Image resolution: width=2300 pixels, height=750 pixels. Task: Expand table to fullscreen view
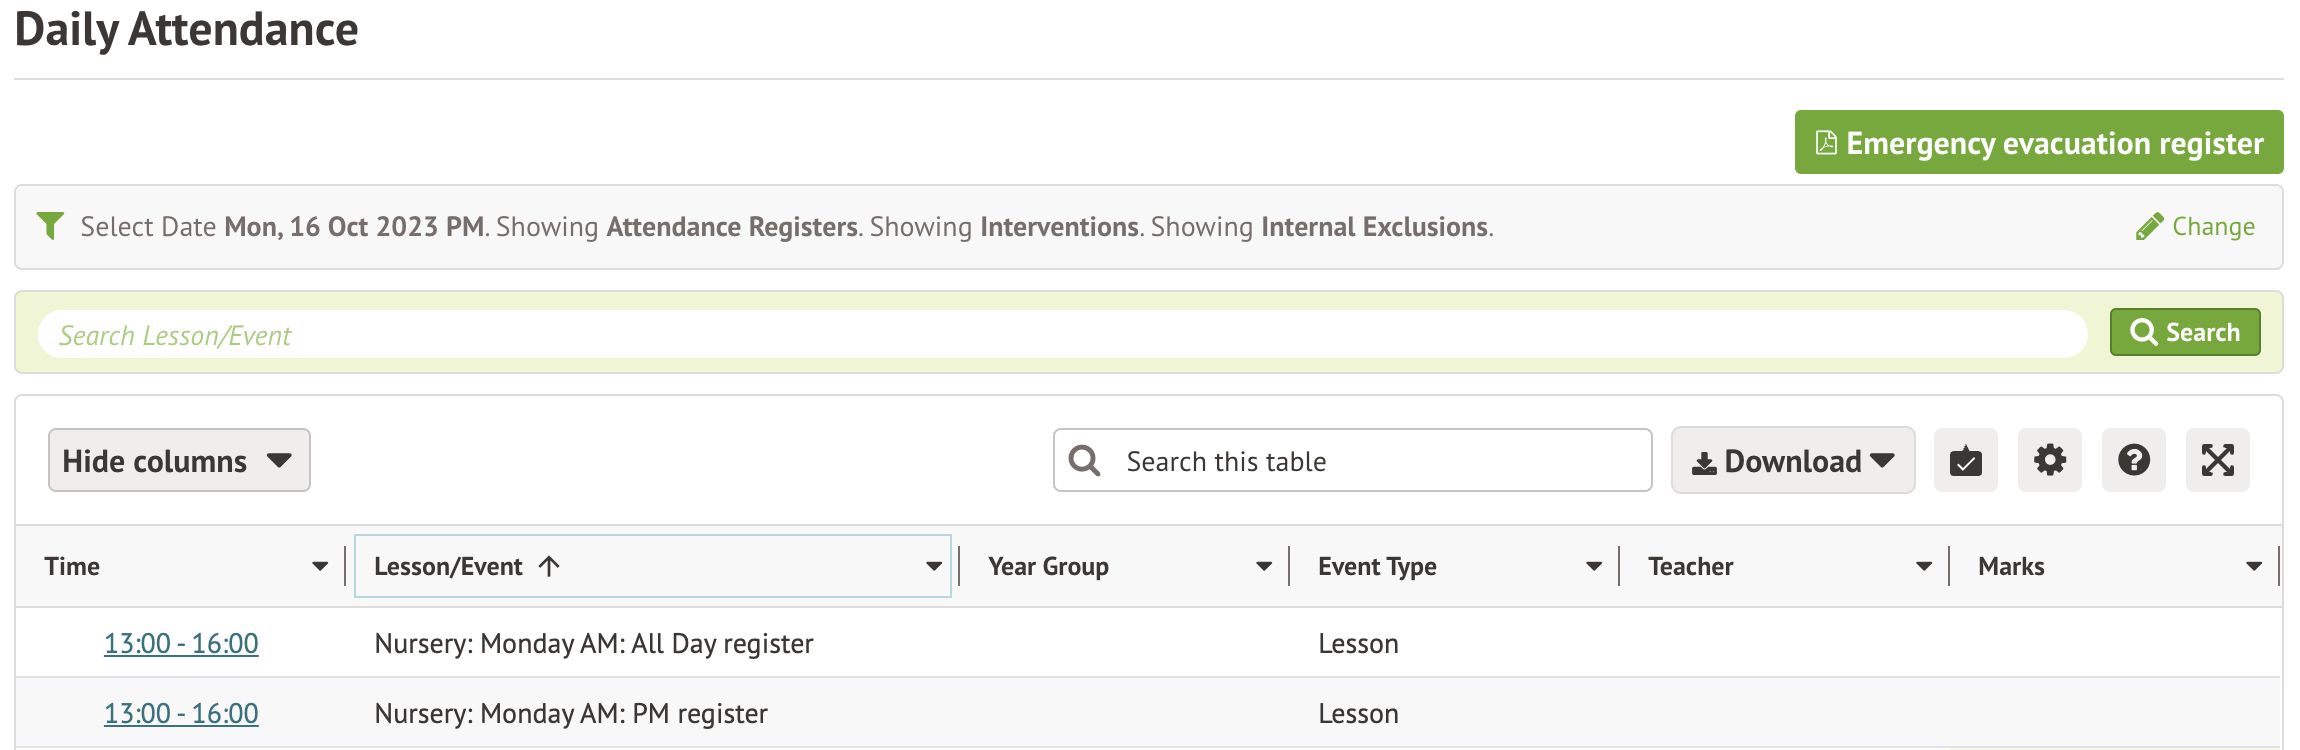(2217, 461)
